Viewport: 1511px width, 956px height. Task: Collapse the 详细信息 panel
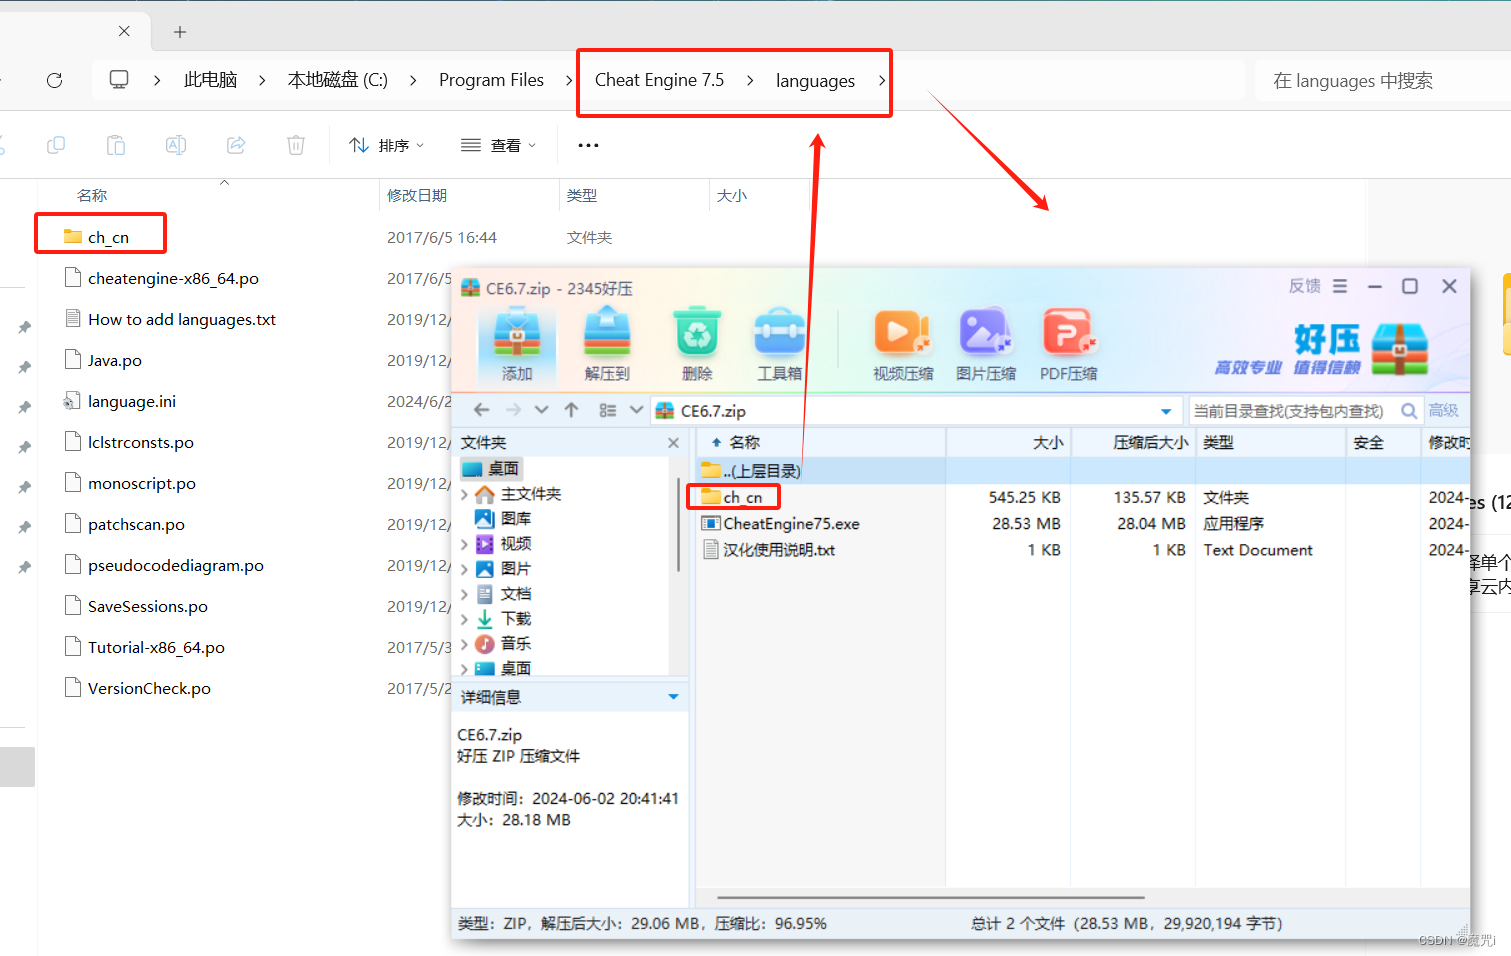point(673,697)
